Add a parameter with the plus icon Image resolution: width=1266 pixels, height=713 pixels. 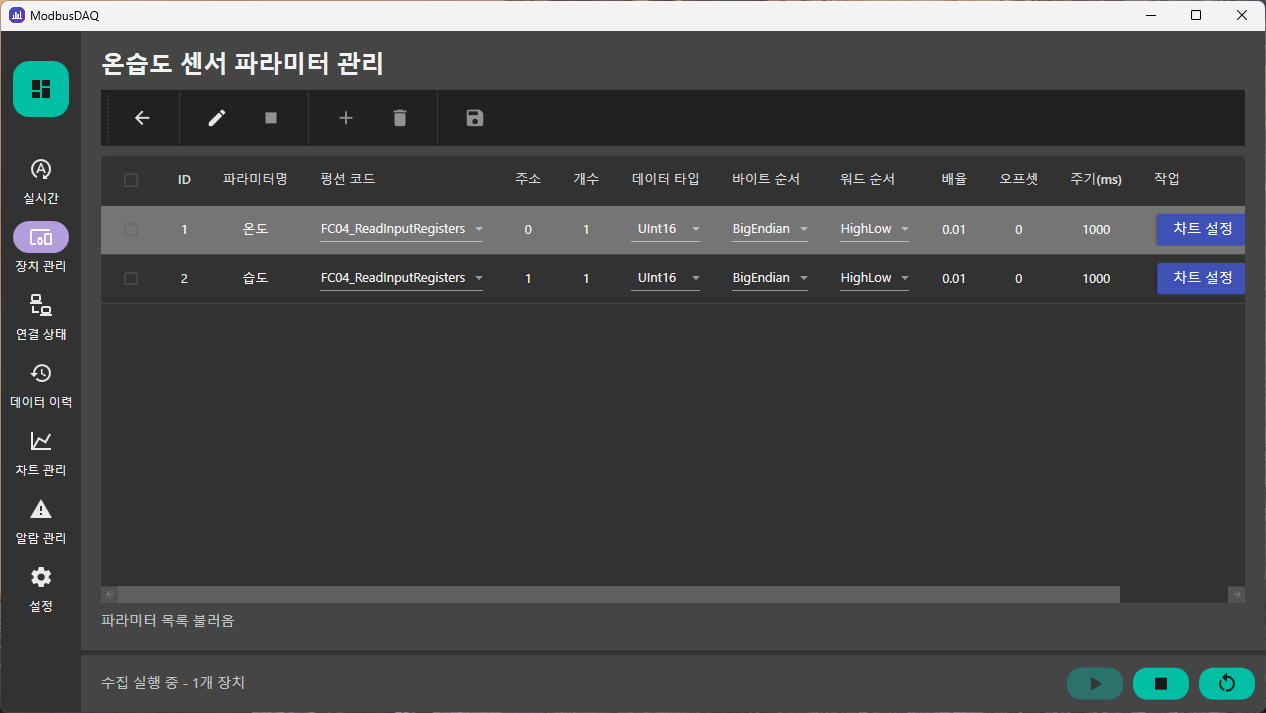click(x=346, y=118)
